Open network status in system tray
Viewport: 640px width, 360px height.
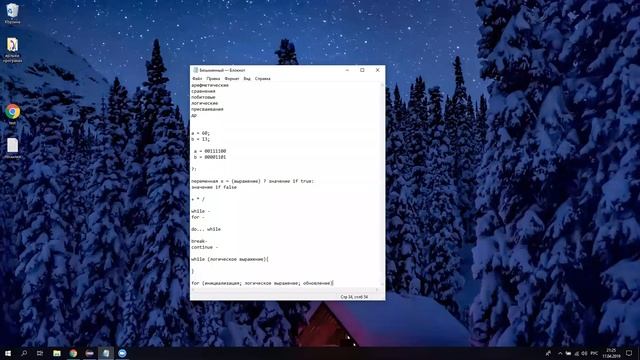[576, 353]
